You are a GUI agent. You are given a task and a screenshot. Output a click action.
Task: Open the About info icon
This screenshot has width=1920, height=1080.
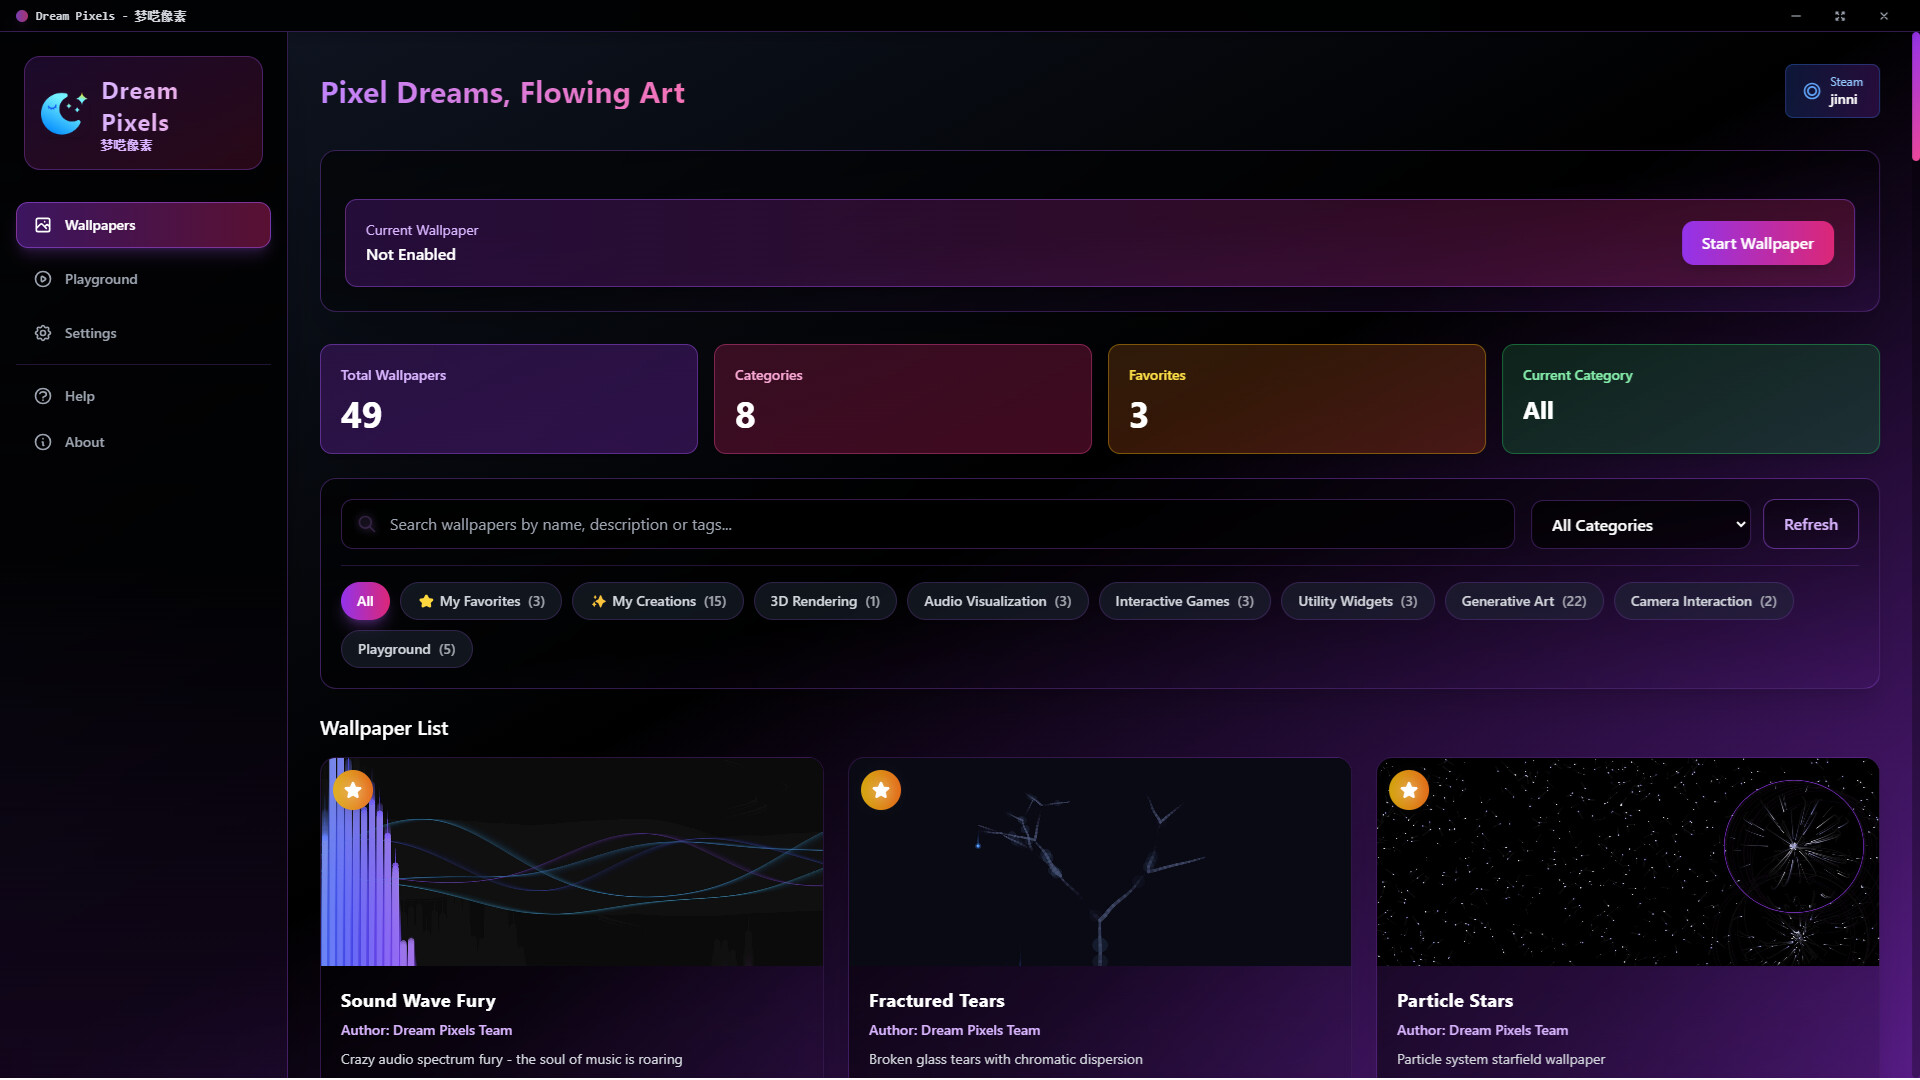point(42,442)
